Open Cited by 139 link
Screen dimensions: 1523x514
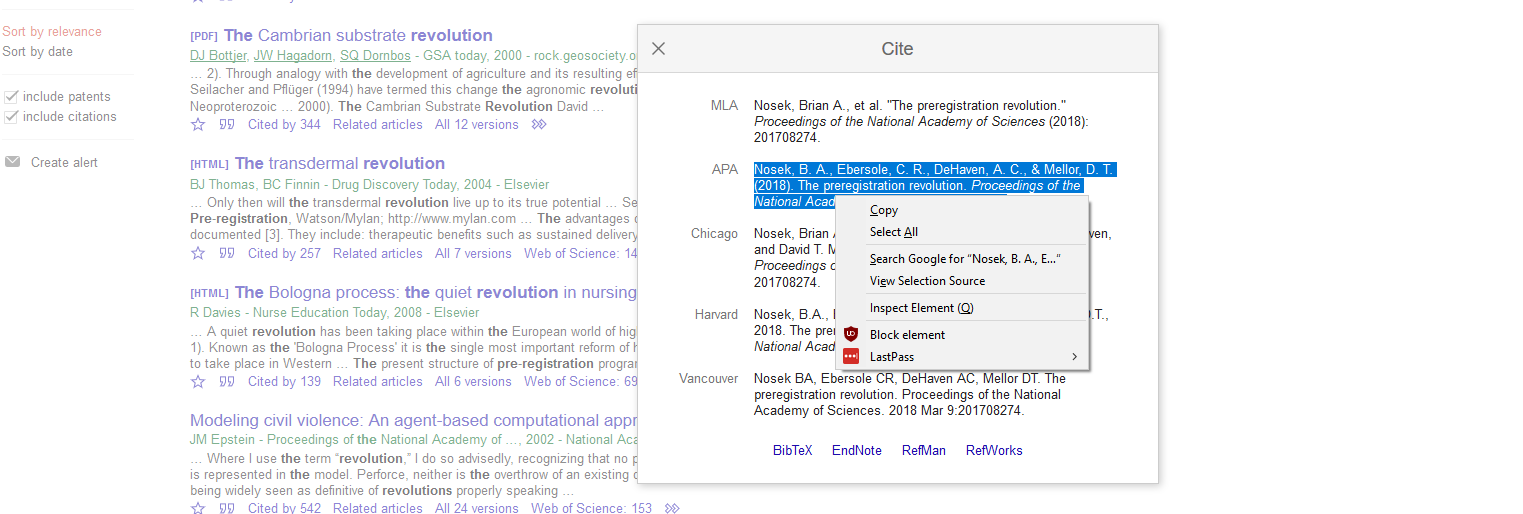(x=284, y=382)
